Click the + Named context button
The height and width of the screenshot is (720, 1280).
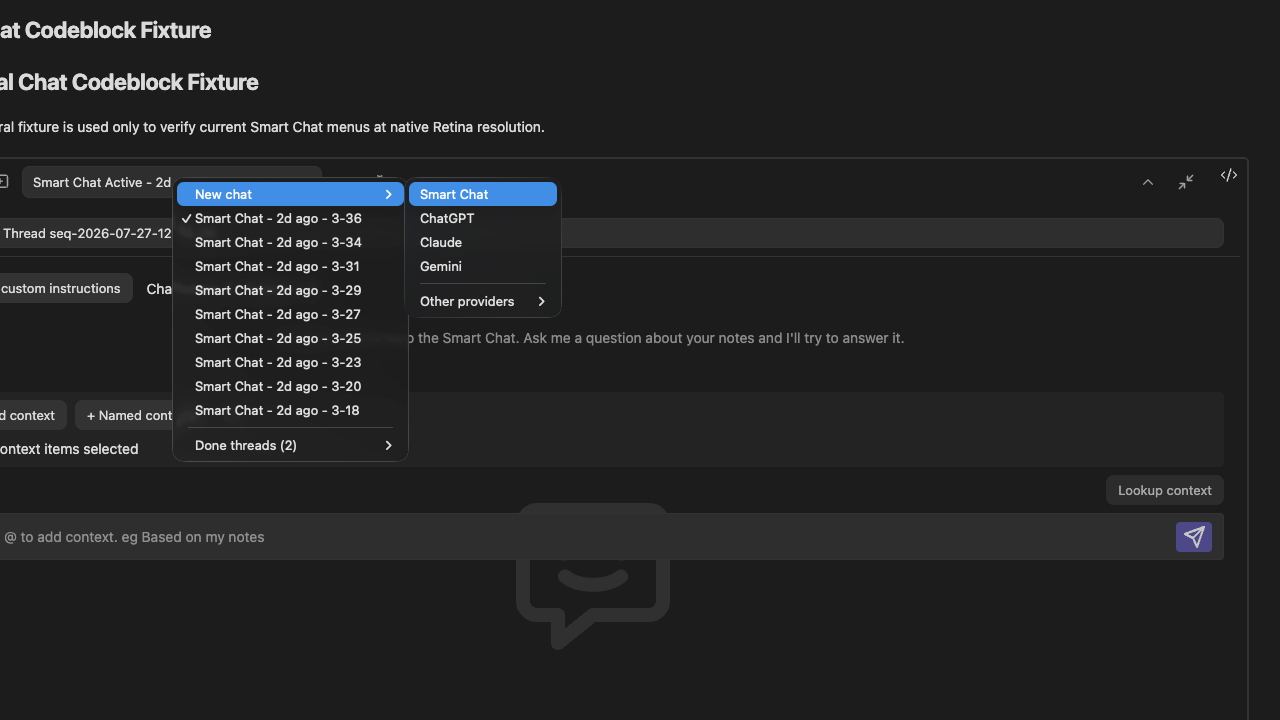point(126,415)
